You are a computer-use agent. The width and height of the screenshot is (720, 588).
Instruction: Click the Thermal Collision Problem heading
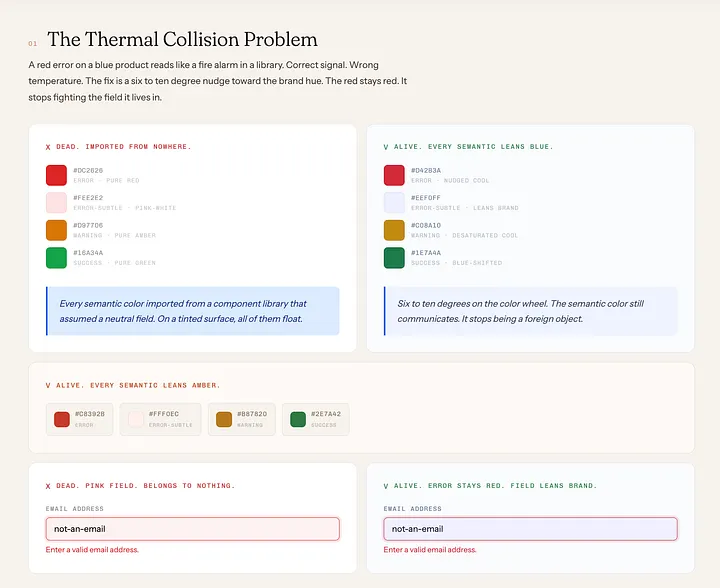pos(182,39)
